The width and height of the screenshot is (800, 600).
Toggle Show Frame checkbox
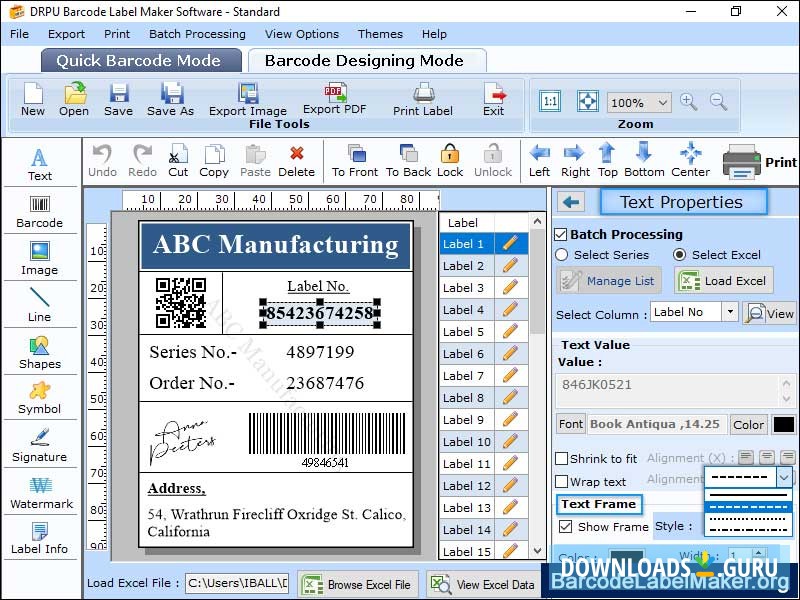(565, 526)
